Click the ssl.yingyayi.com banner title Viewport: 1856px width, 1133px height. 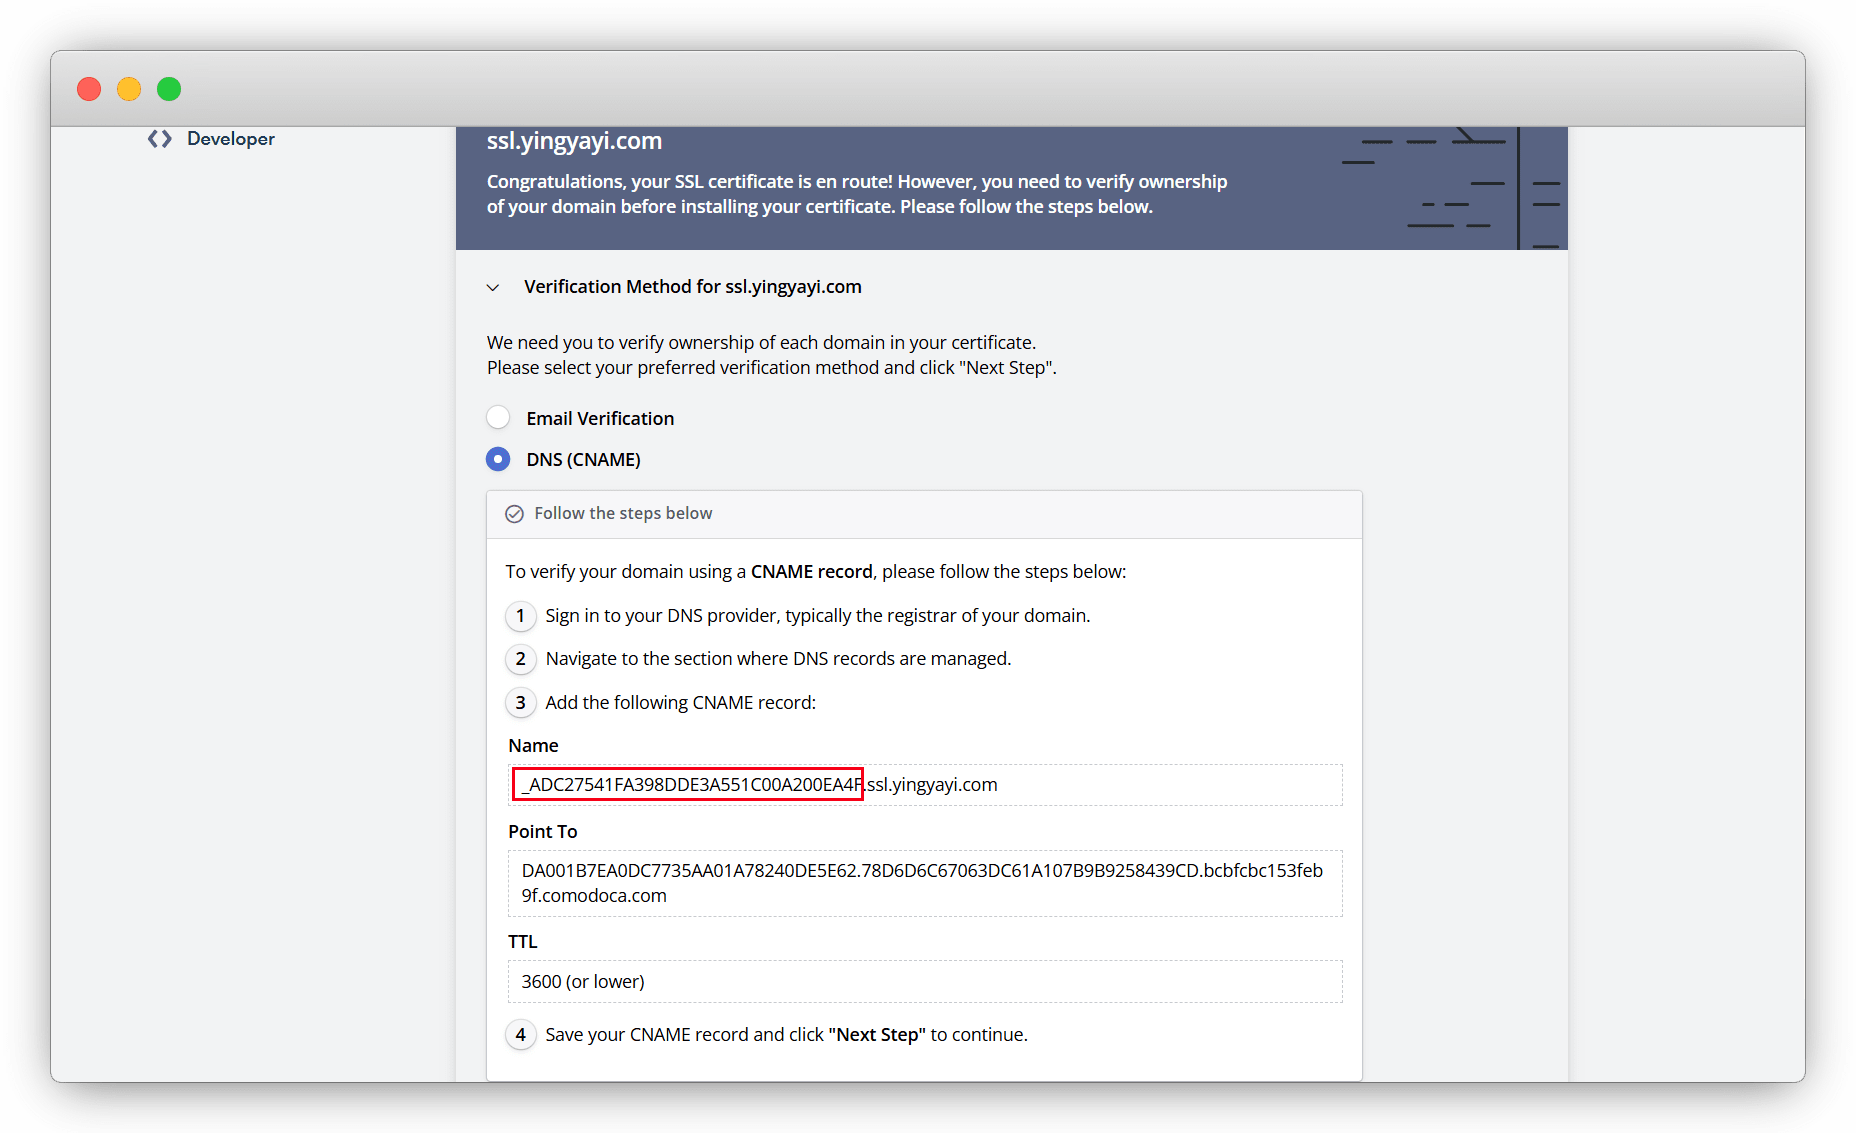(x=574, y=141)
